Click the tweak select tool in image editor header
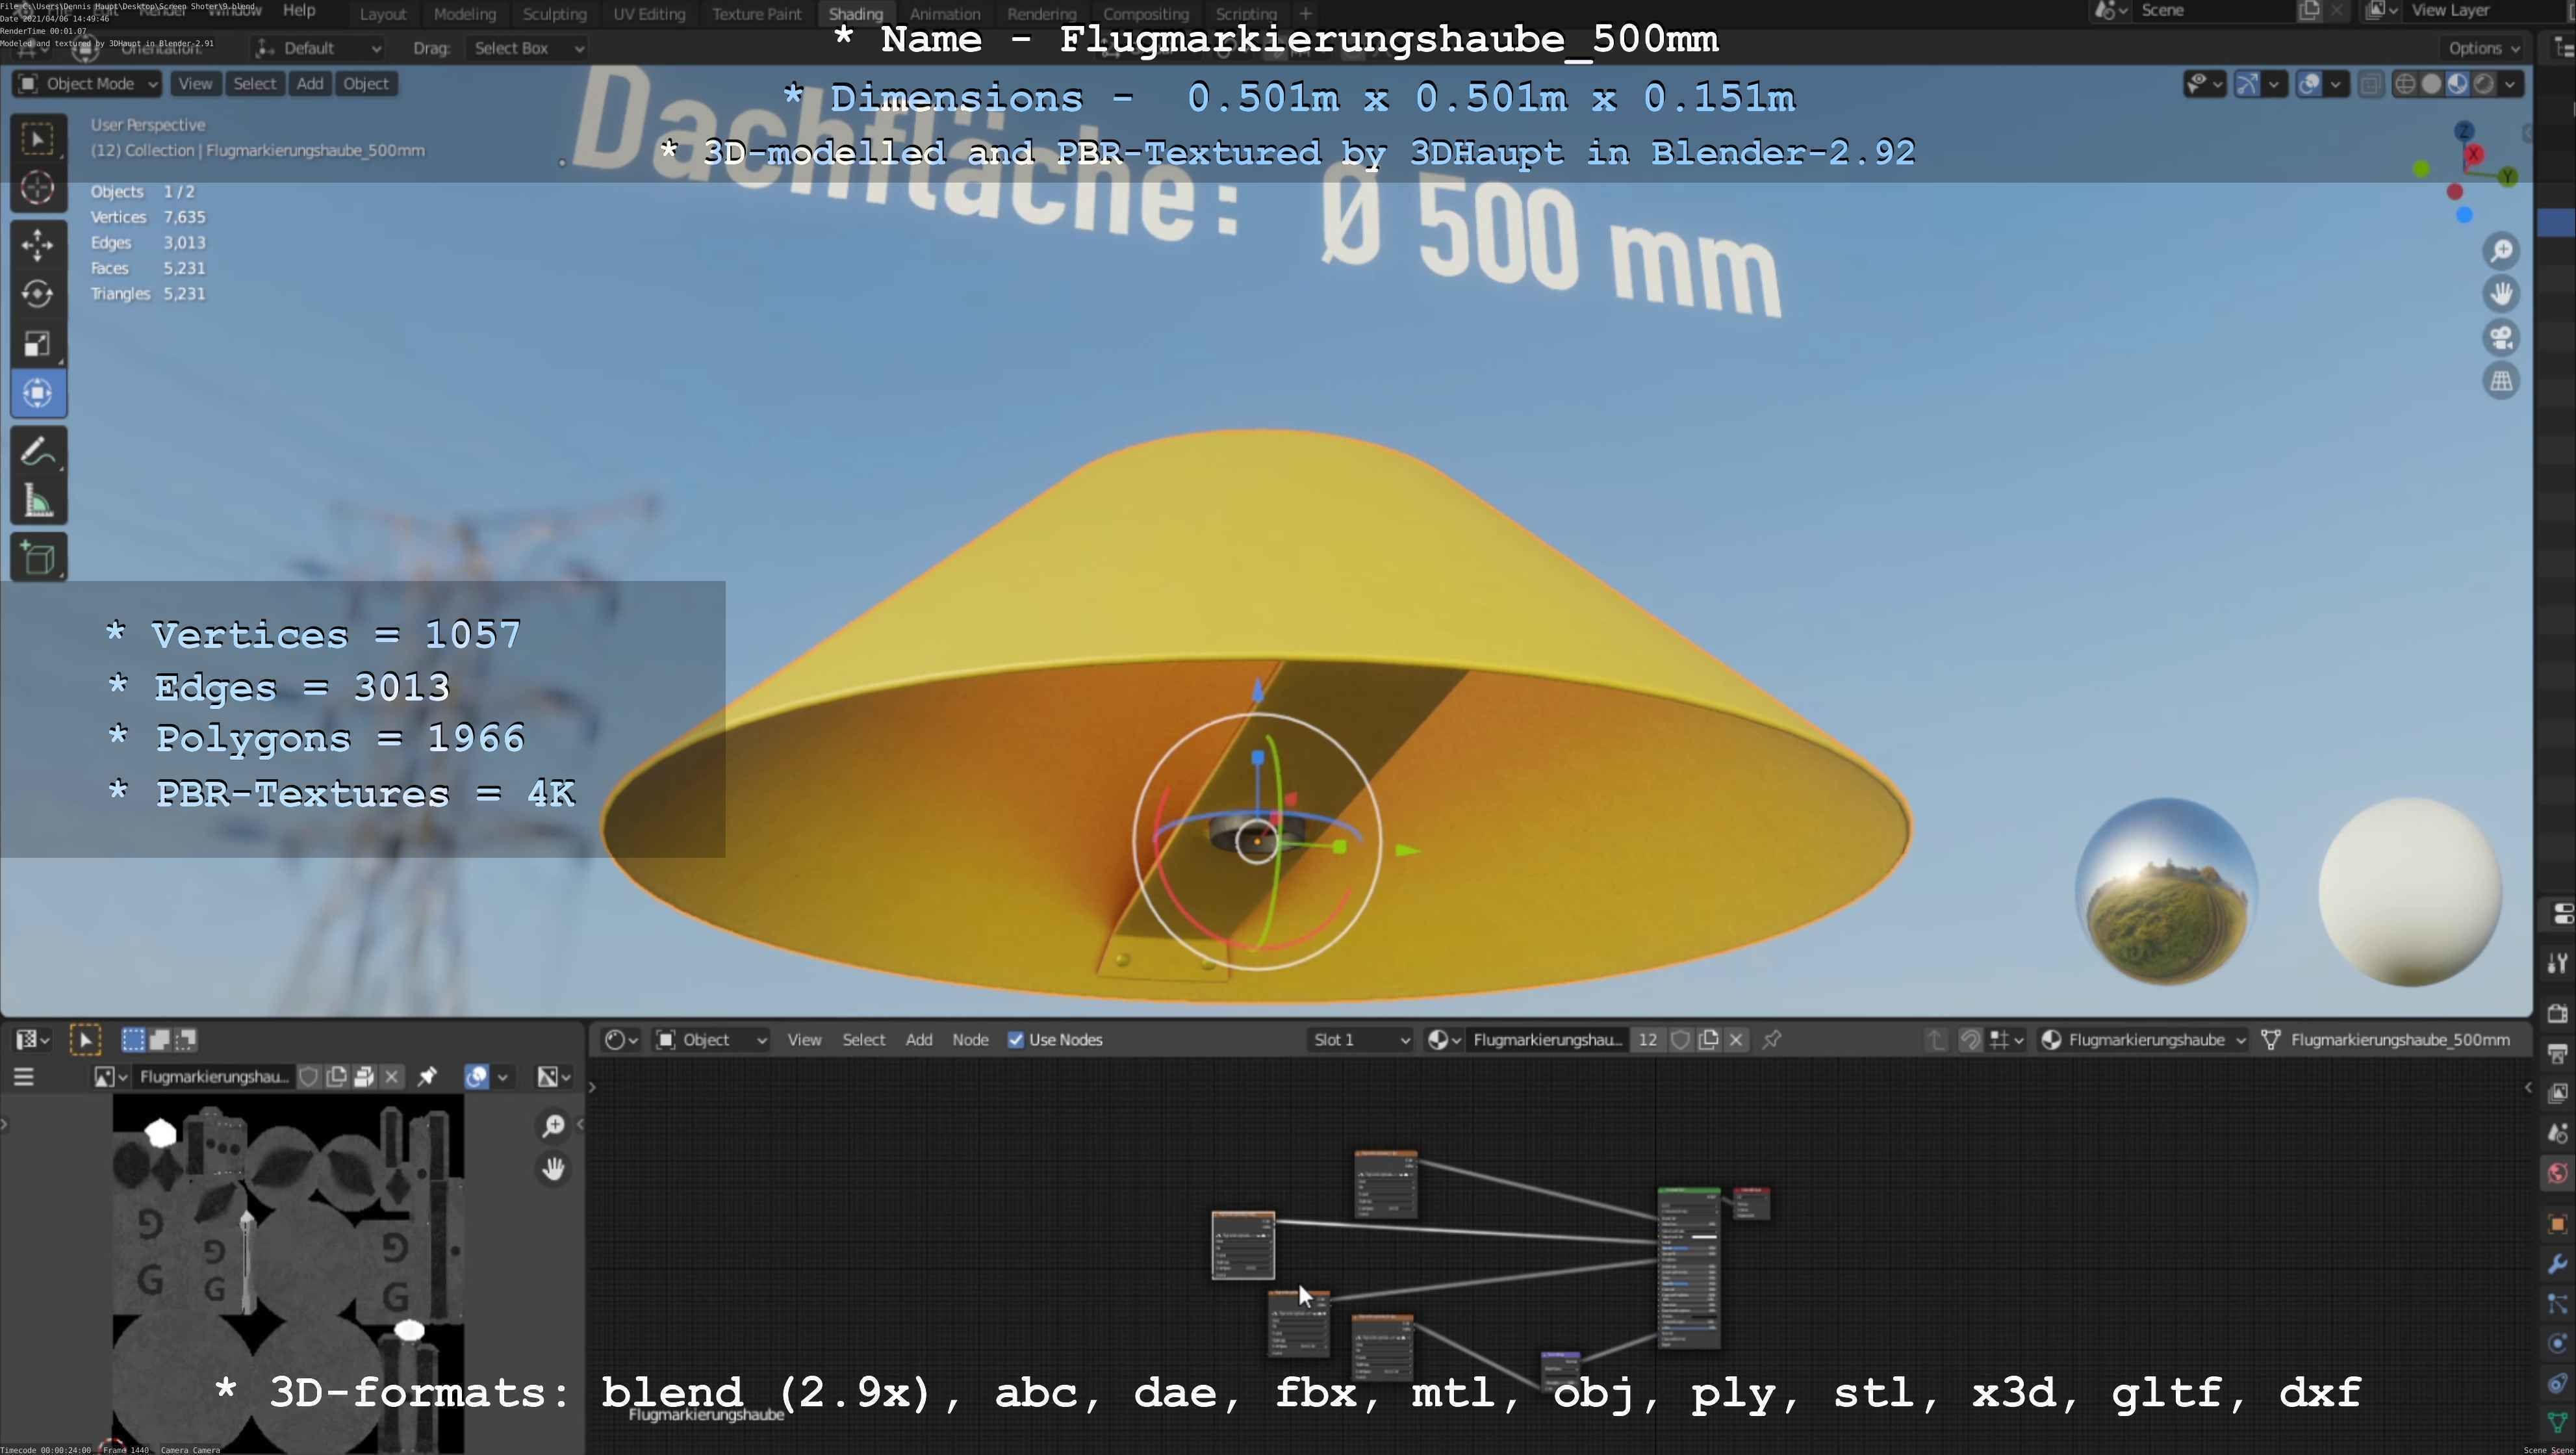Screen dimensions: 2576x1455 point(85,1040)
